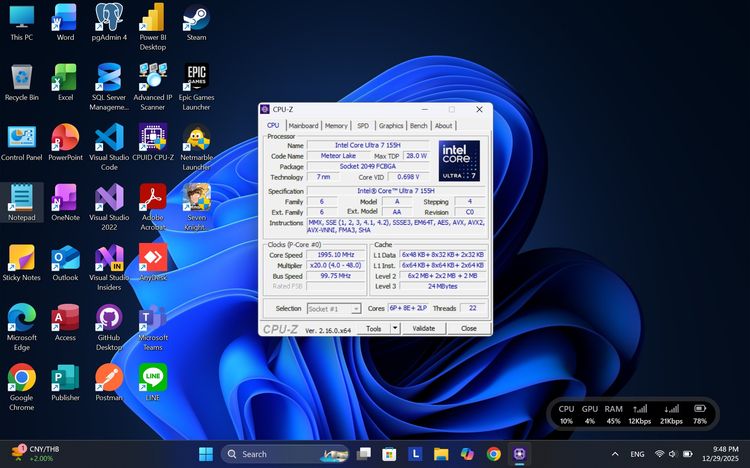Click the Intel Core Ultra 7 logo
Image resolution: width=750 pixels, height=468 pixels.
(459, 160)
